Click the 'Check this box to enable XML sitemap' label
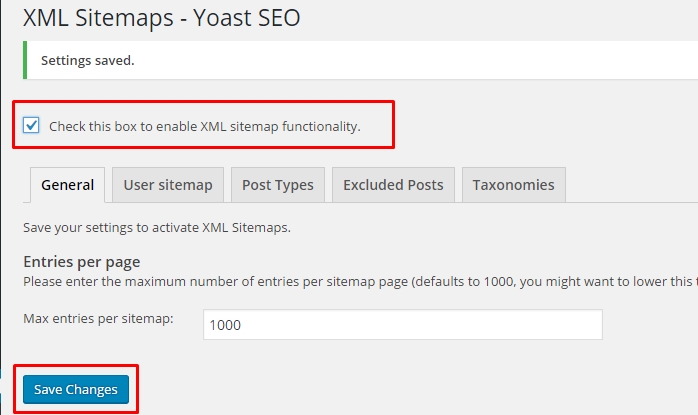The height and width of the screenshot is (415, 698). (205, 126)
